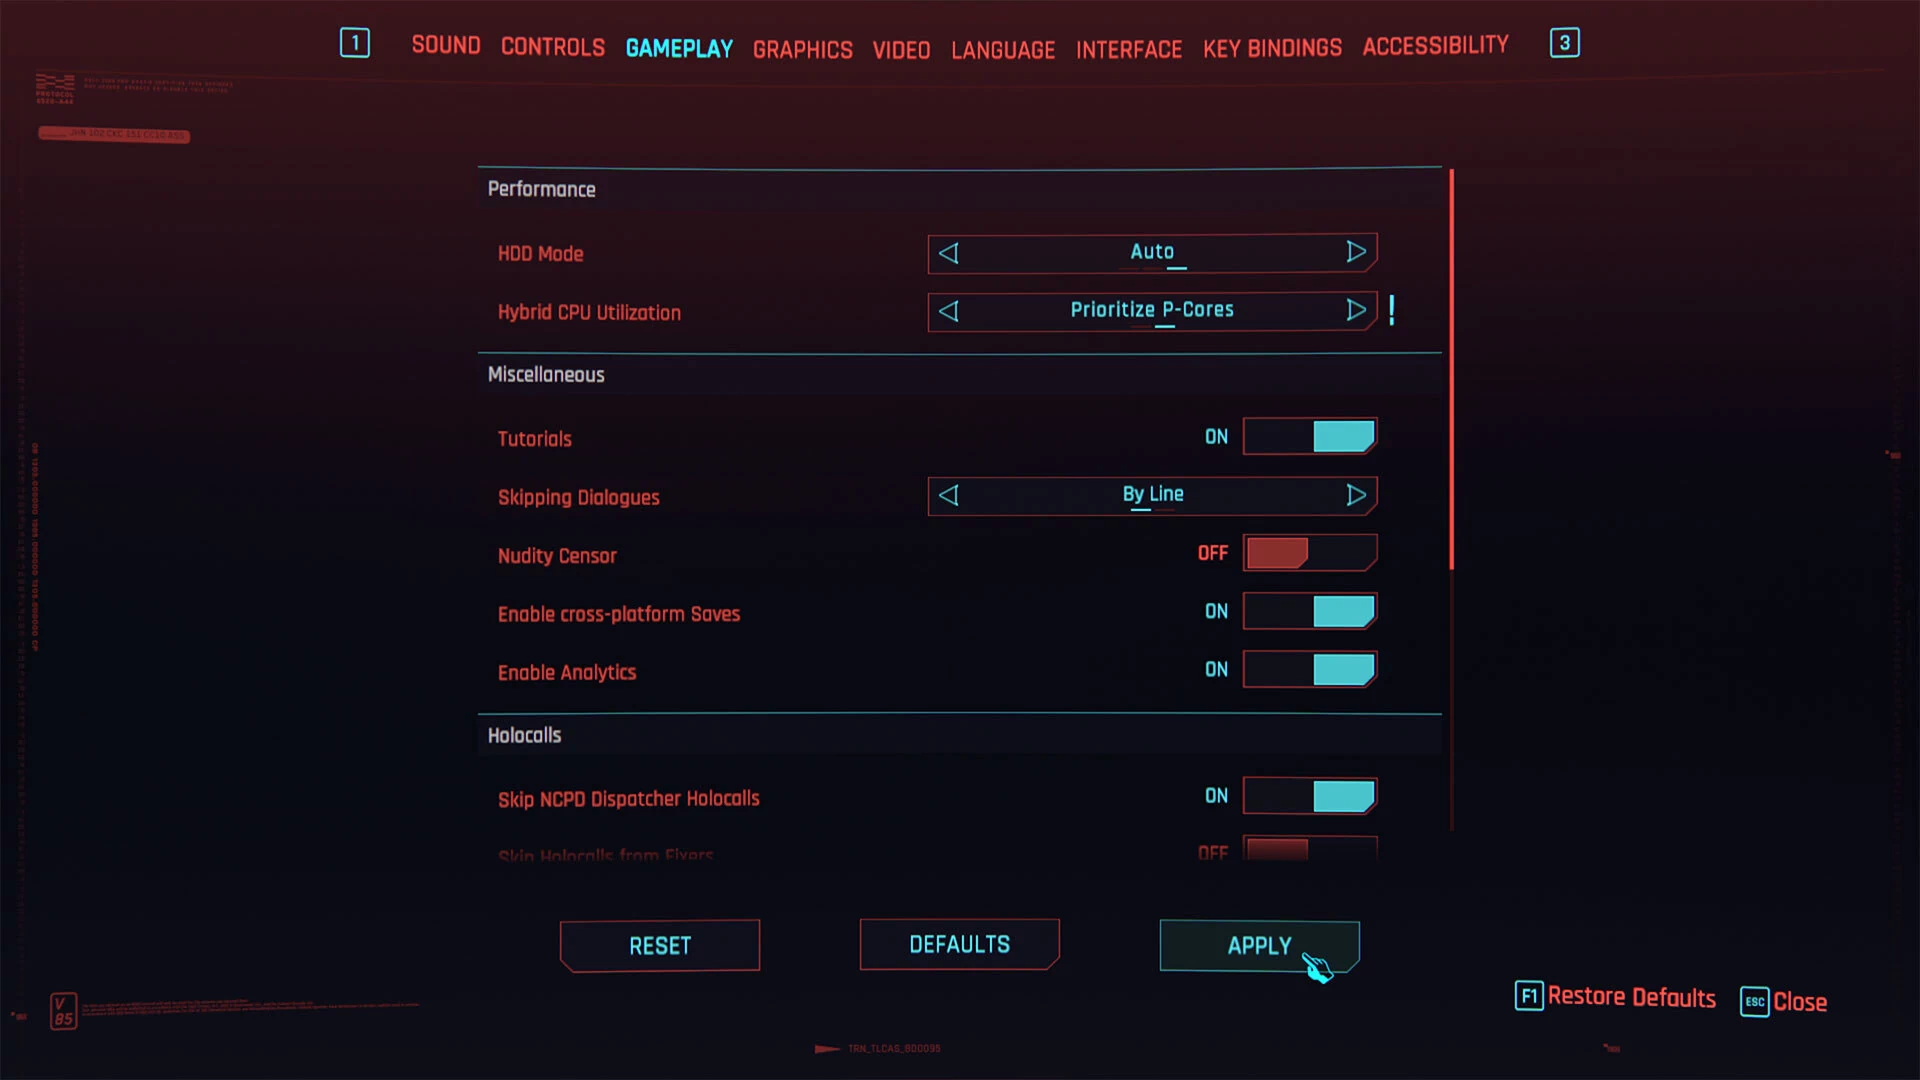Disable Enable Analytics toggle
1920x1080 pixels.
[x=1309, y=670]
